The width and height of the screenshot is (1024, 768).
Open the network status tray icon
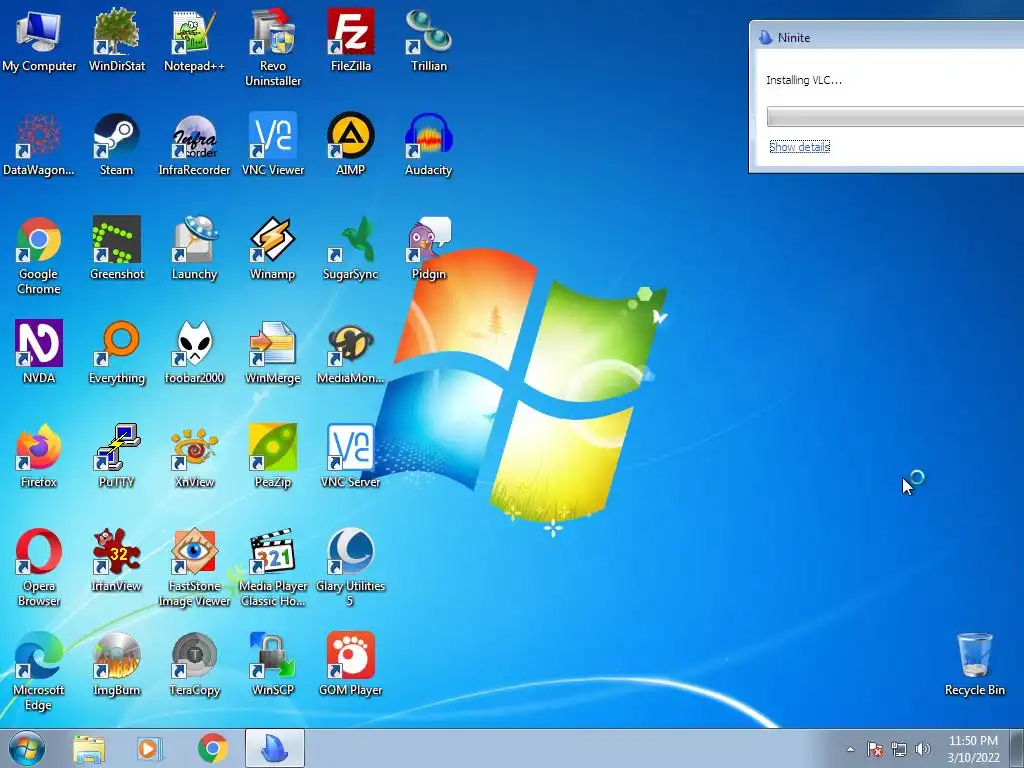click(x=899, y=749)
